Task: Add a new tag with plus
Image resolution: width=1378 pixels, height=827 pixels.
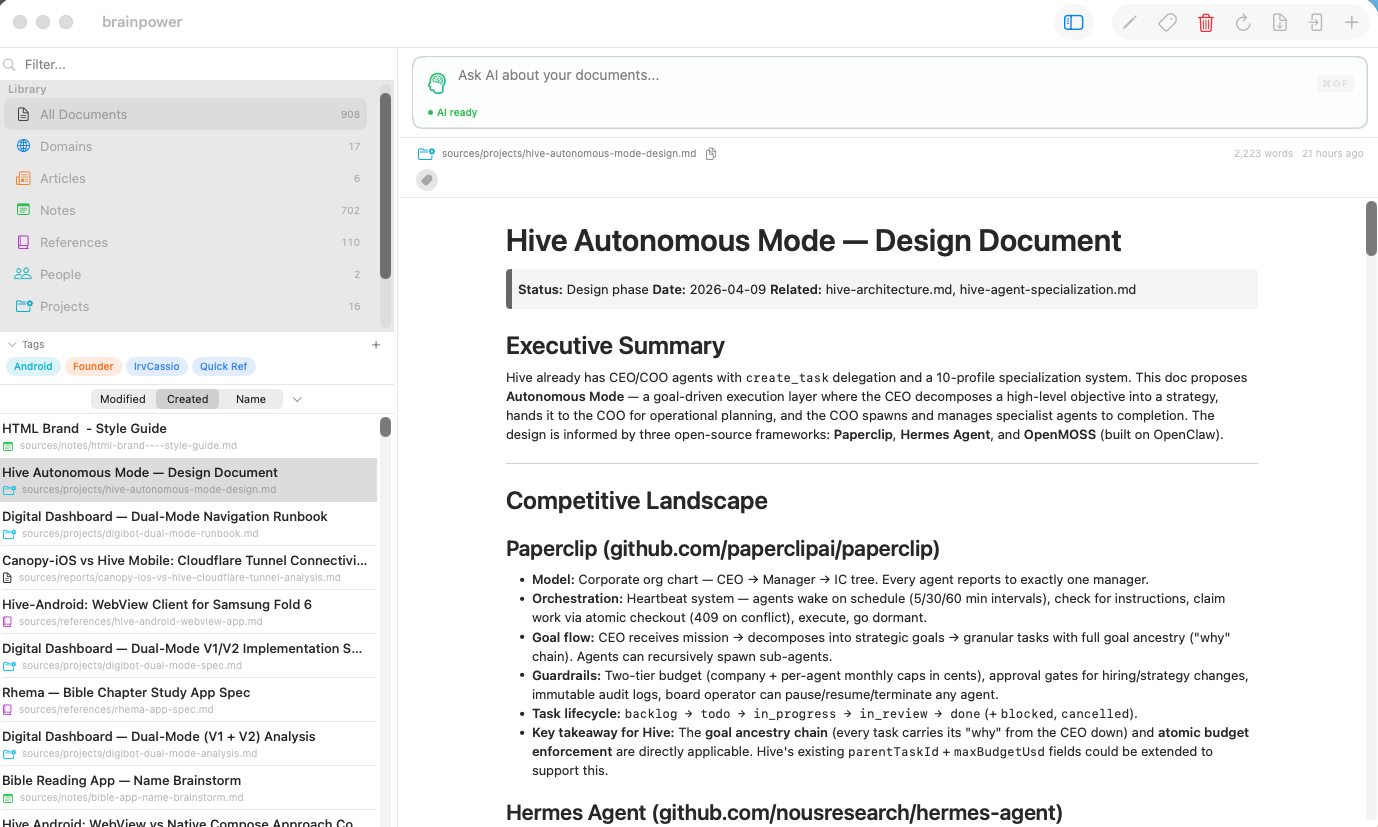Action: [x=376, y=345]
